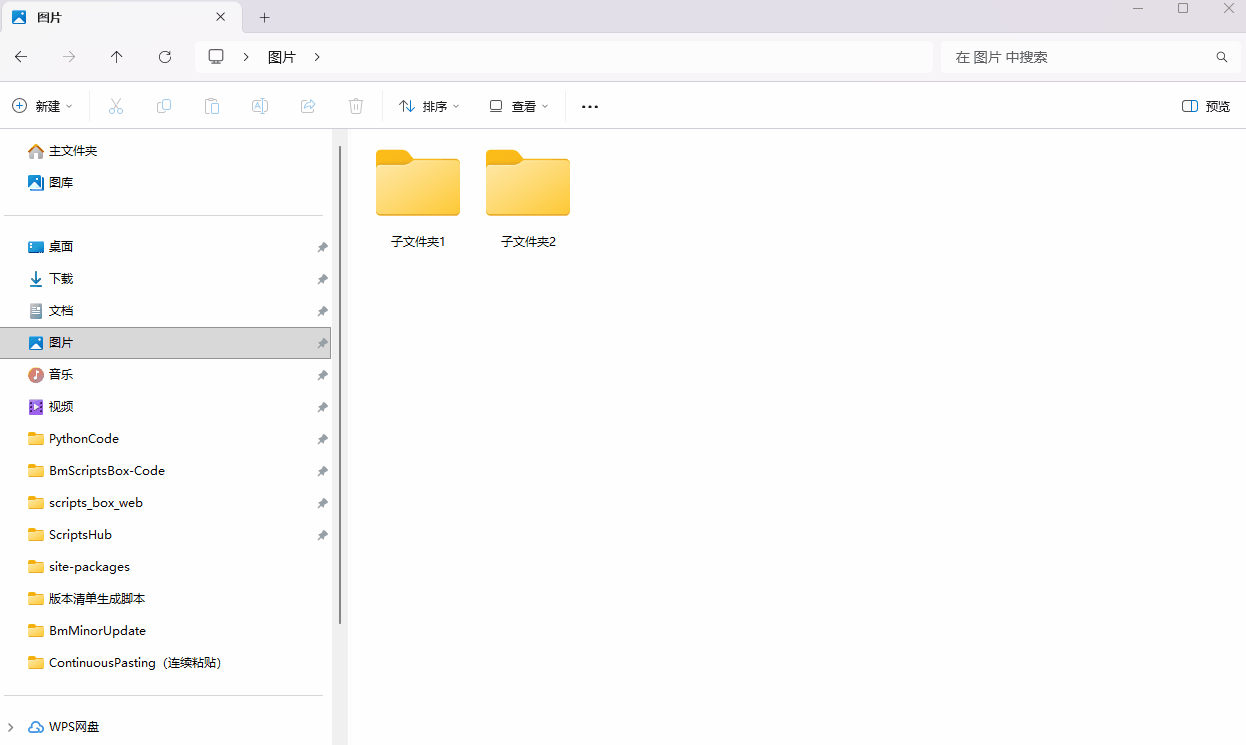Click the Paste clipboard icon
This screenshot has height=745, width=1246.
[212, 106]
